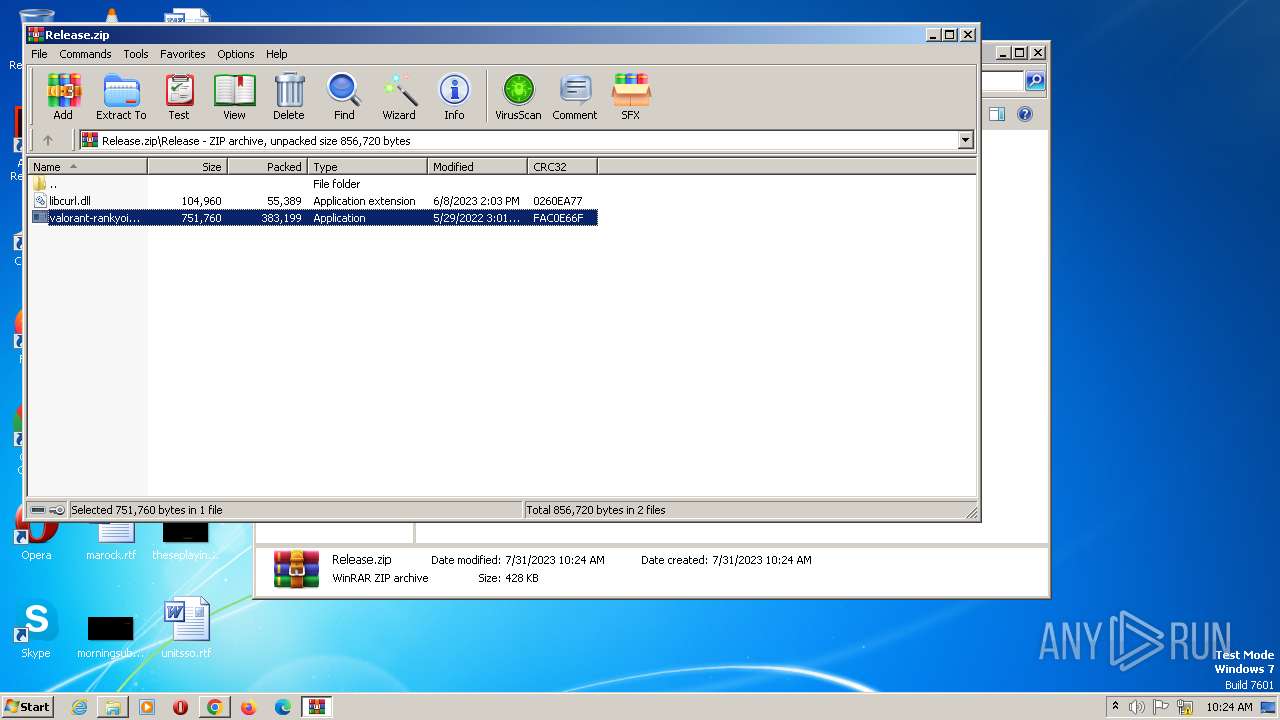Open the unitsso.rtf desktop file
This screenshot has height=720, width=1280.
coord(186,628)
